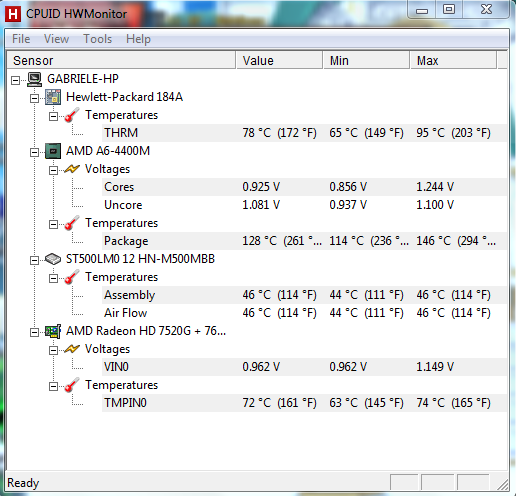The image size is (516, 496).
Task: Open the Help menu
Action: [138, 39]
